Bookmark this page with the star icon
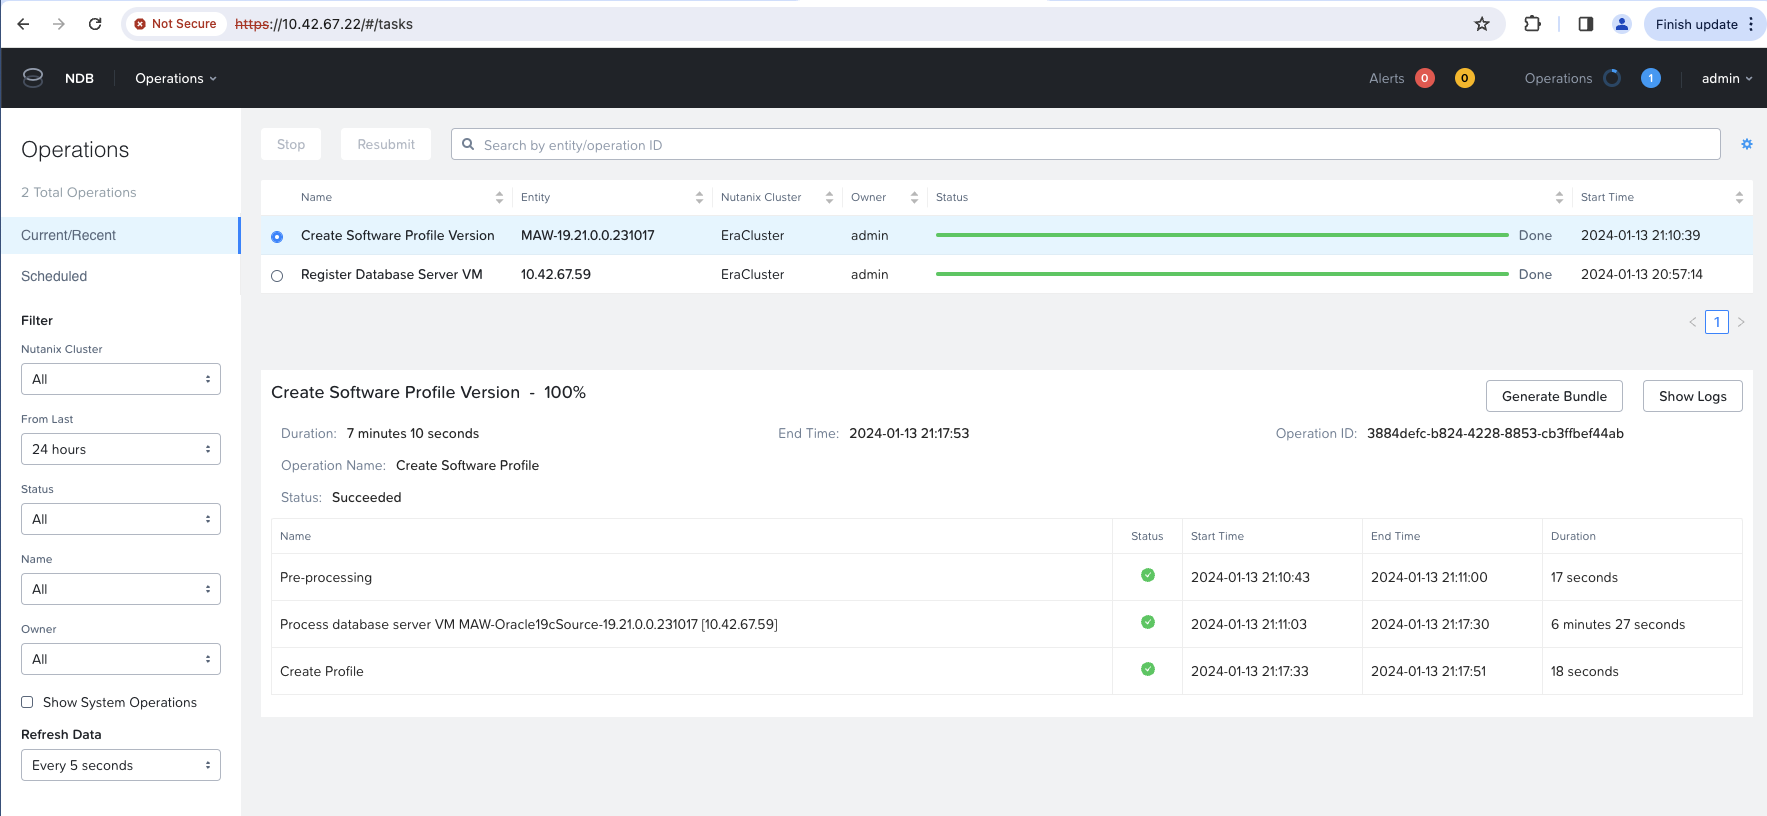This screenshot has height=816, width=1767. [x=1482, y=24]
